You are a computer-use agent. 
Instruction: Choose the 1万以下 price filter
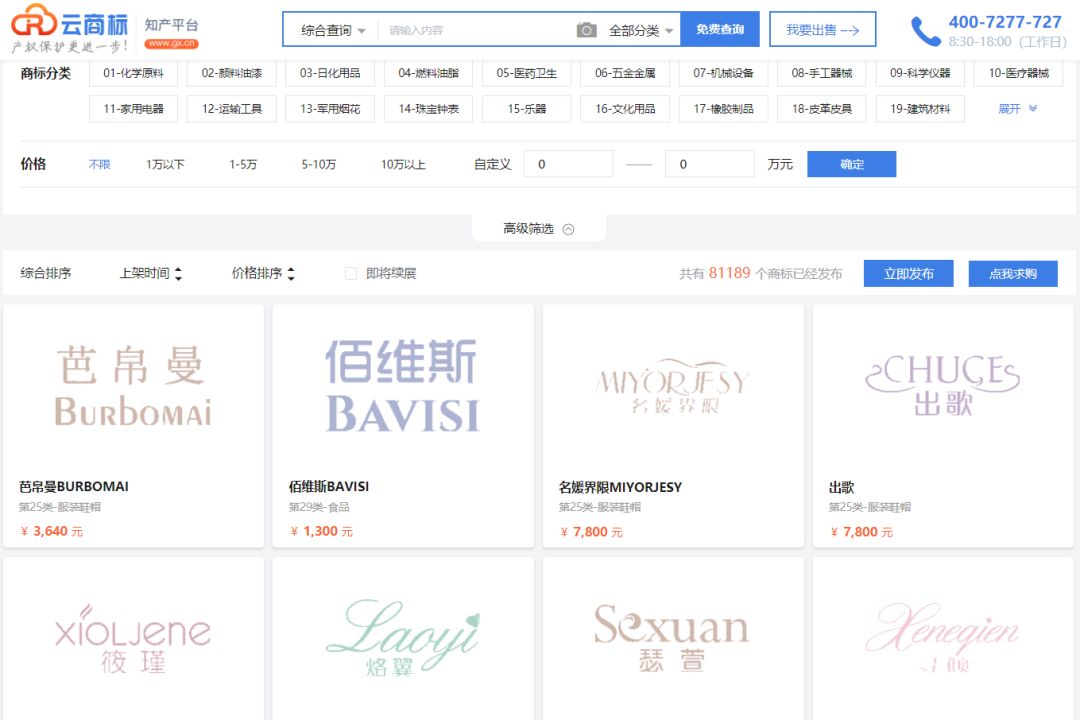click(x=165, y=165)
